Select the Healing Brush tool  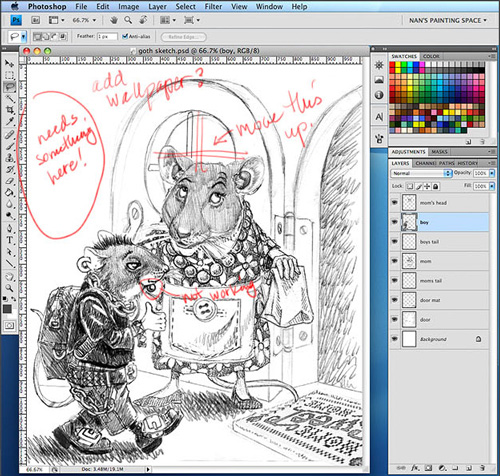10,134
